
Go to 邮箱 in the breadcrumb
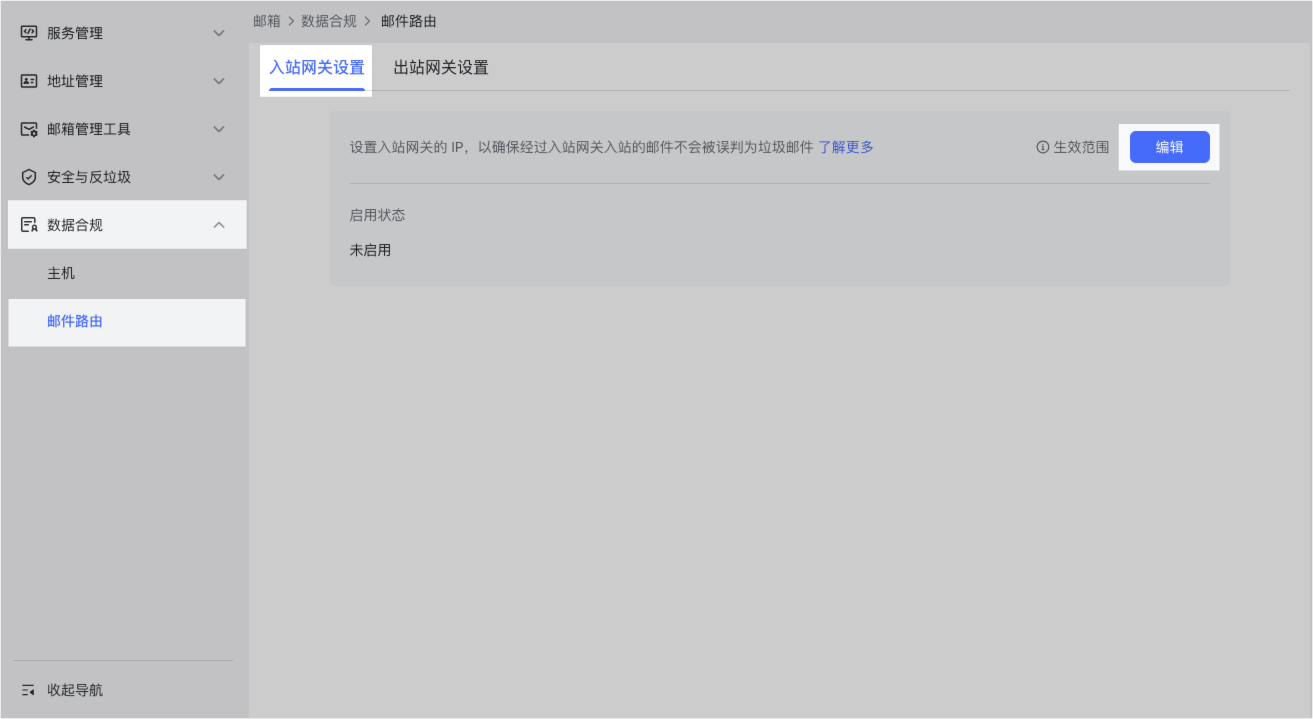click(267, 21)
